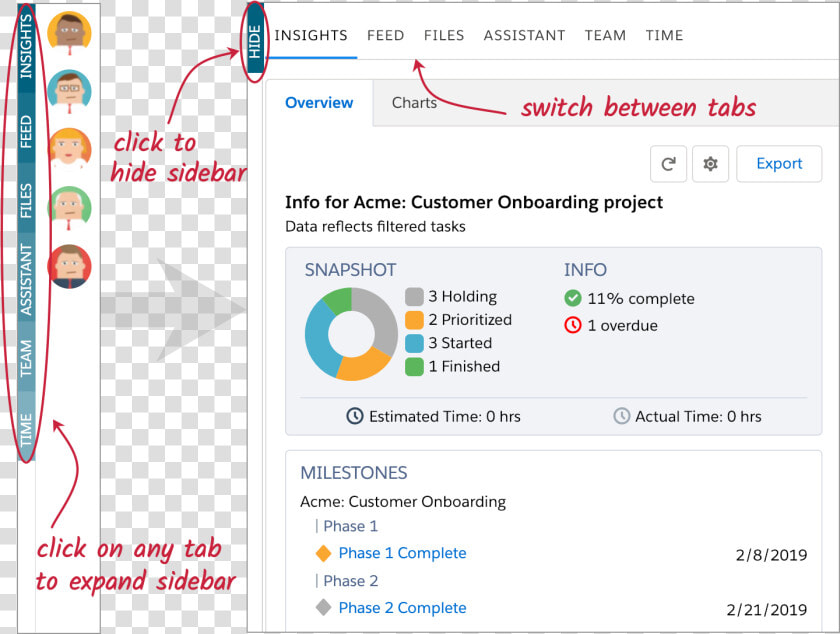
Task: Open the Phase 2 Complete milestone link
Action: point(402,608)
